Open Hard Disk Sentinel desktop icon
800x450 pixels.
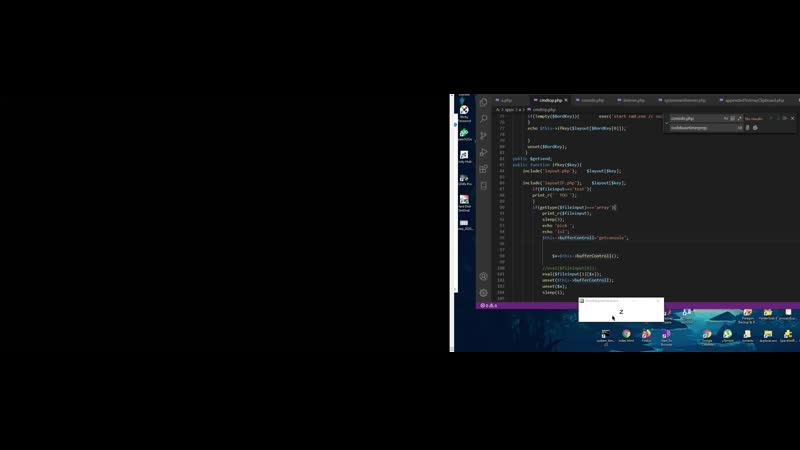[x=464, y=203]
